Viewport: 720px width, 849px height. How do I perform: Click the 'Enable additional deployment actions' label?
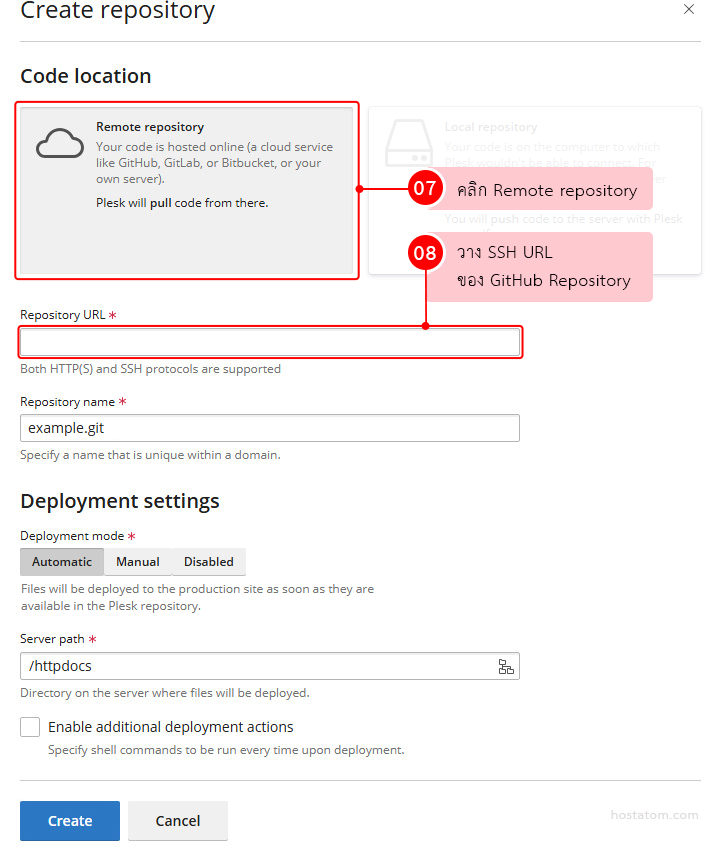[x=171, y=727]
